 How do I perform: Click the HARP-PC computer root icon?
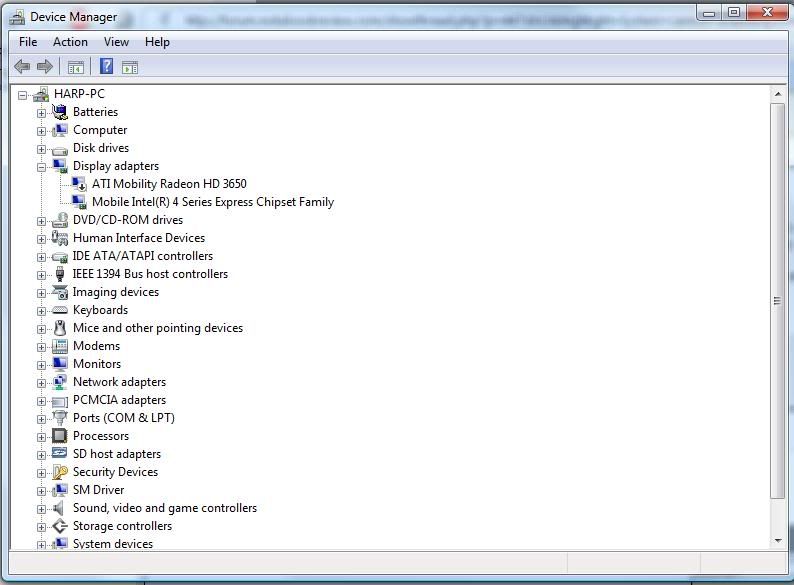[x=41, y=94]
